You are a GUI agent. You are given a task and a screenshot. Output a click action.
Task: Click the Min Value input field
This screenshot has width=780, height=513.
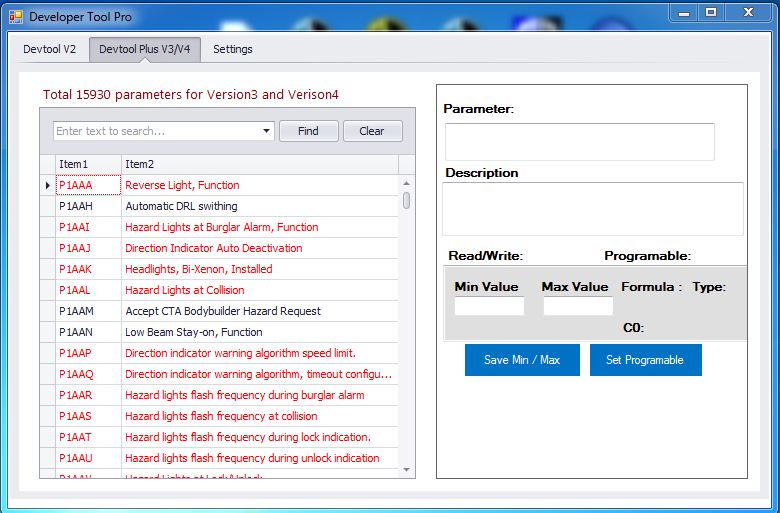click(489, 306)
